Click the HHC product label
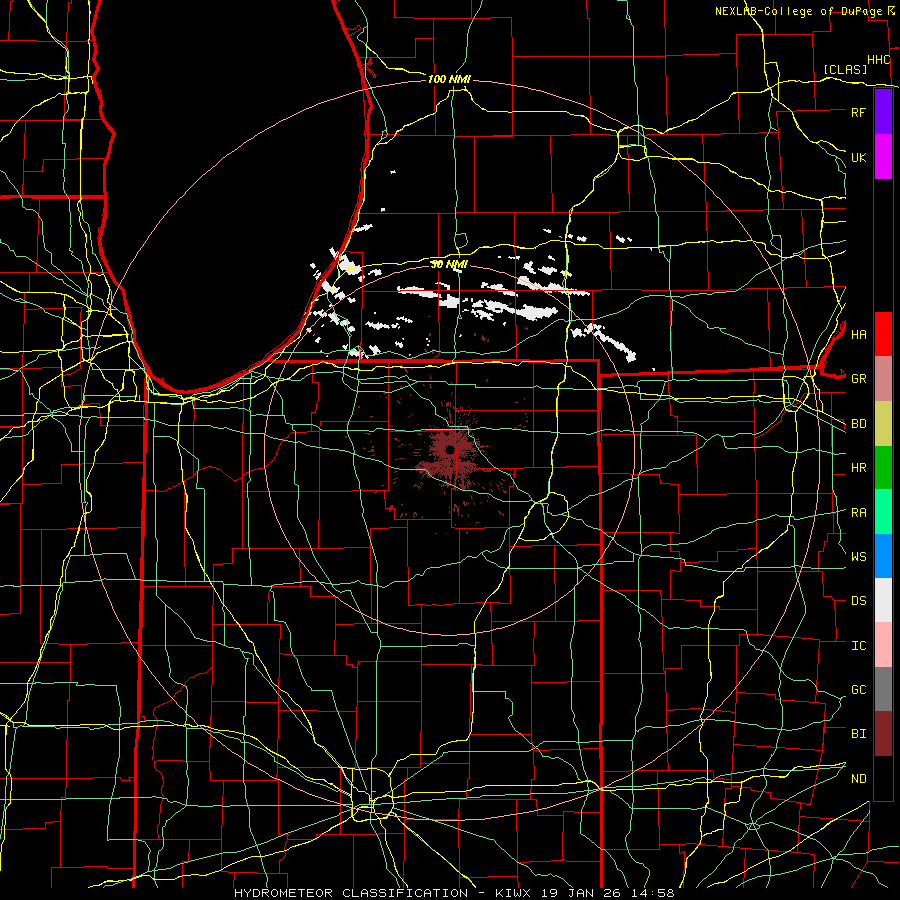The height and width of the screenshot is (900, 900). tap(878, 60)
